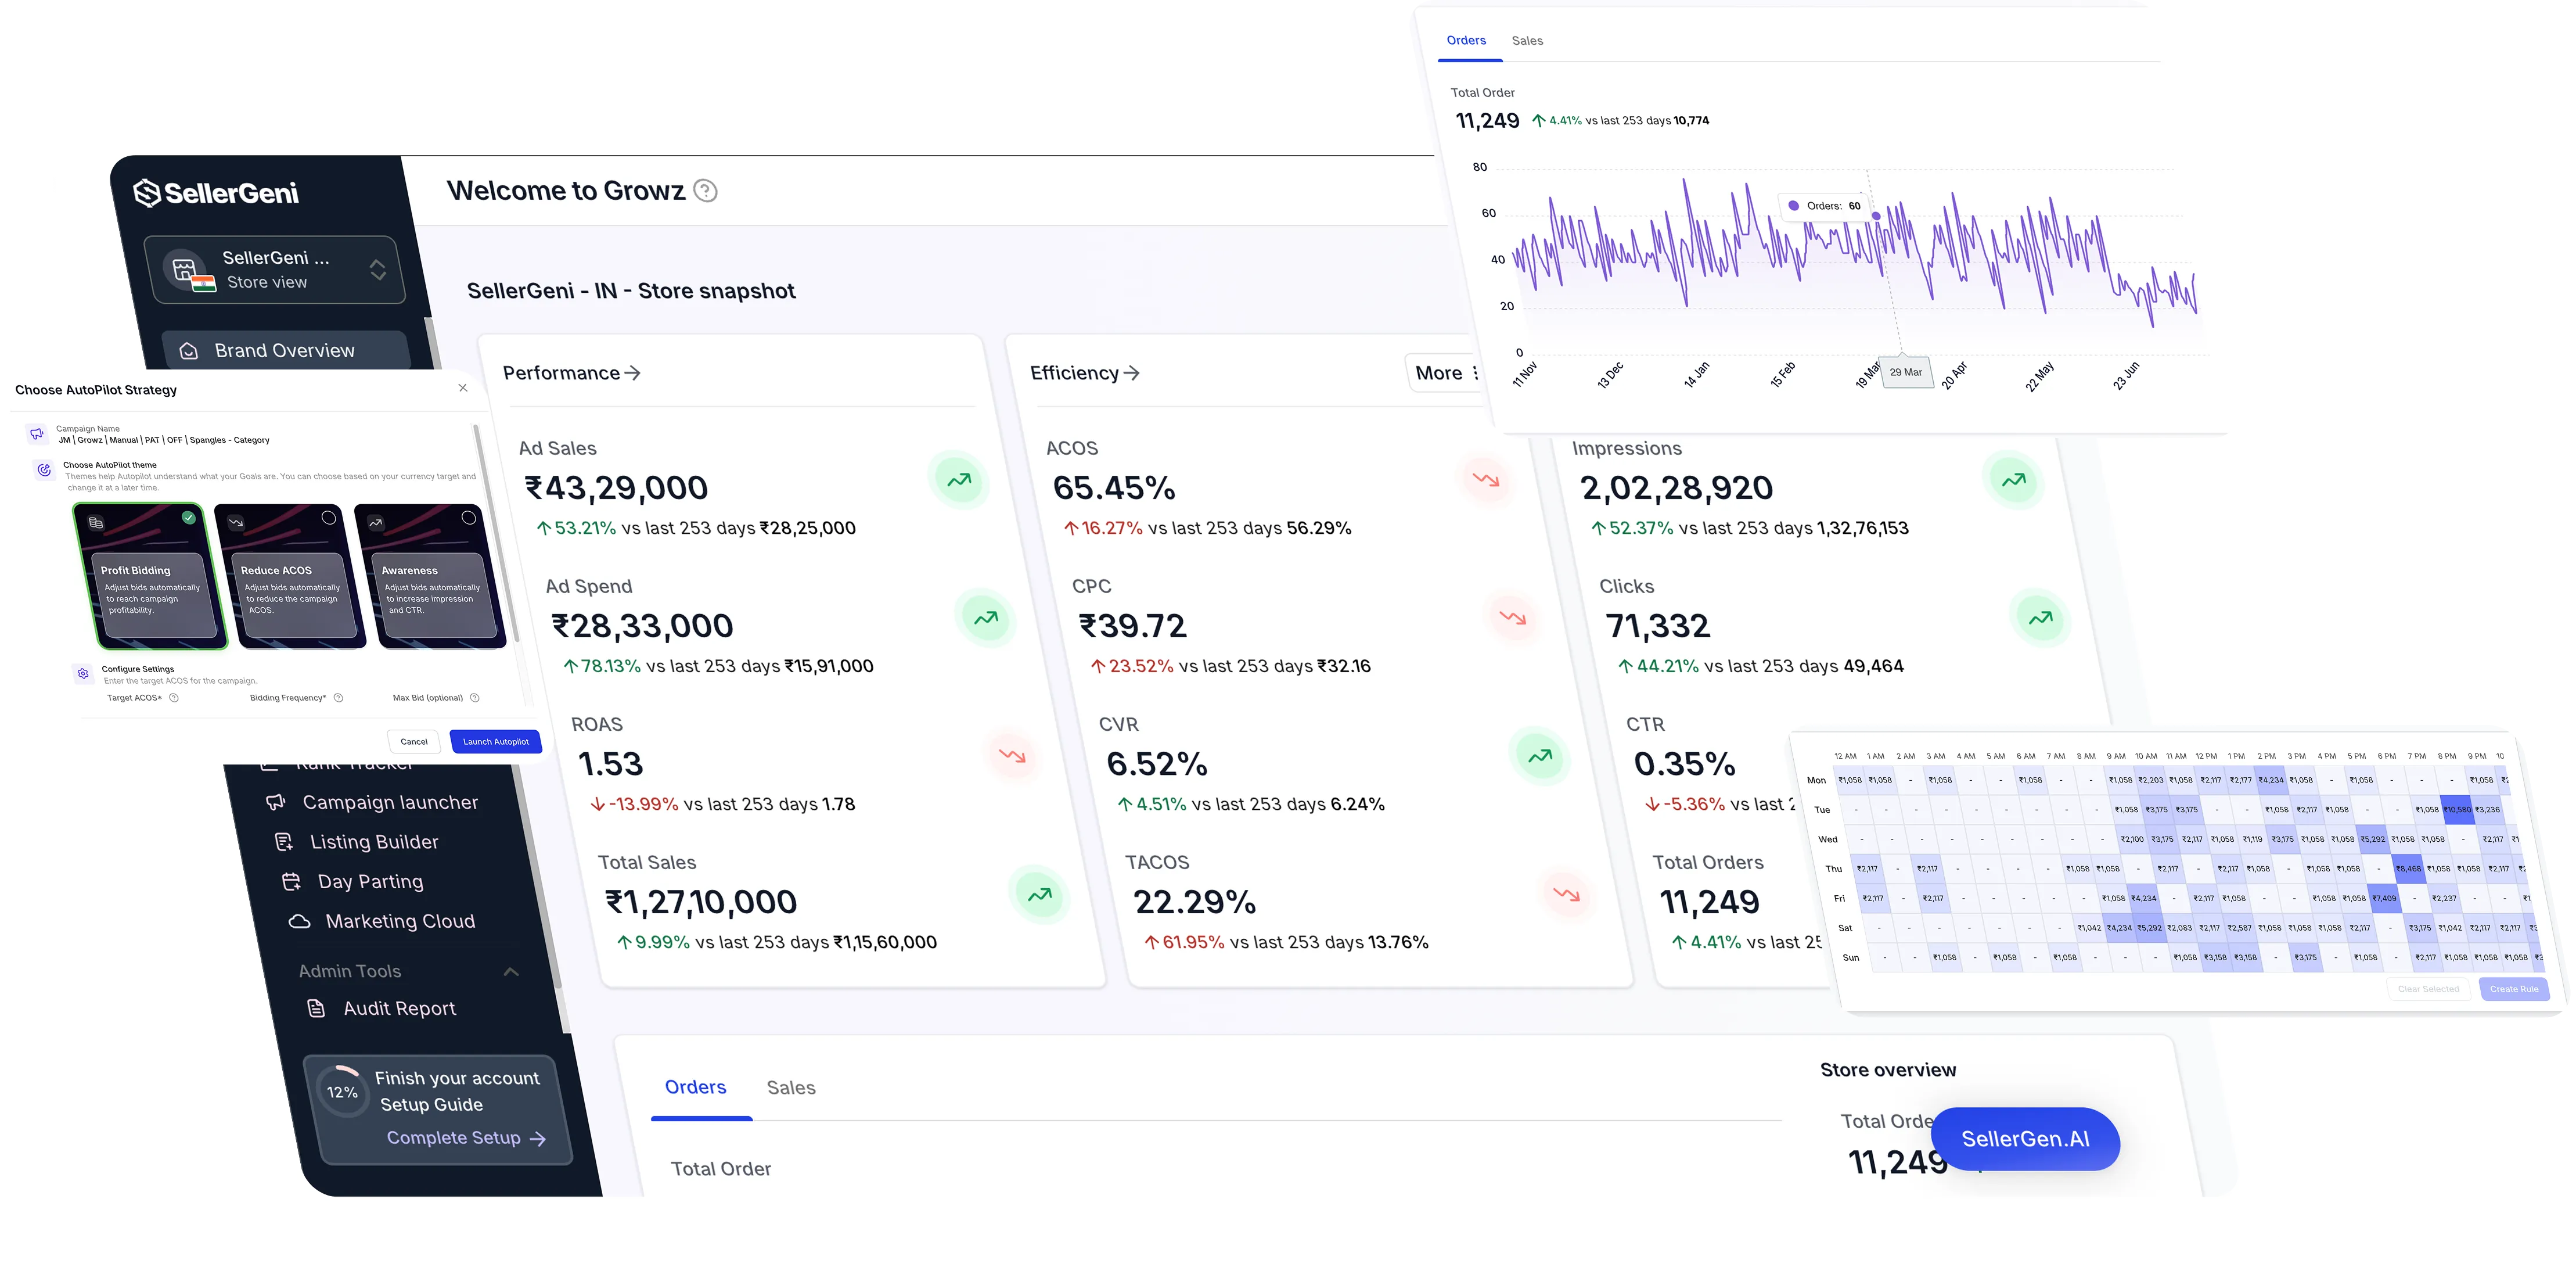Open the Target ACOS help tooltip icon
This screenshot has height=1267, width=2576.
[x=174, y=698]
